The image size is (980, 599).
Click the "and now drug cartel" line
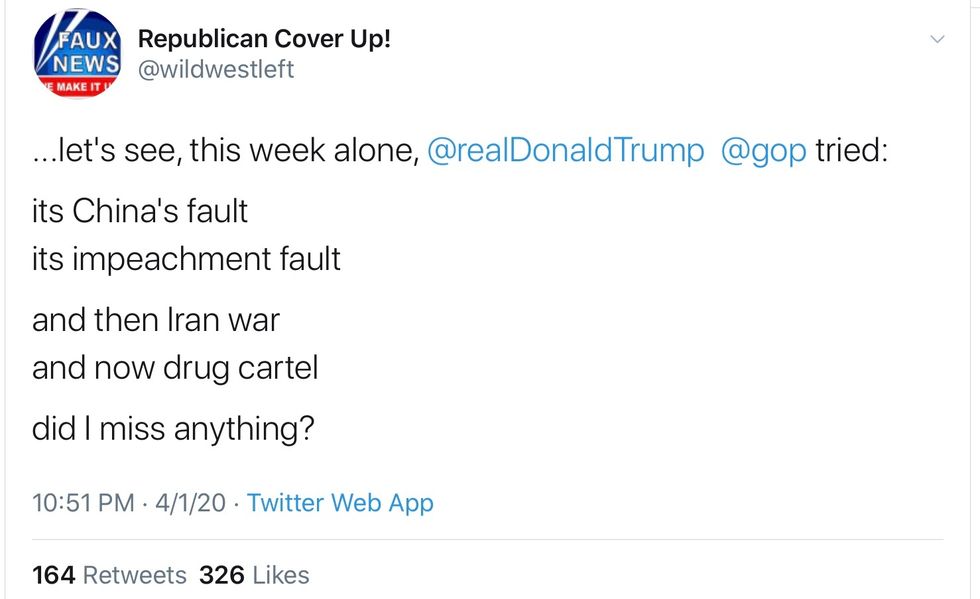click(x=175, y=368)
